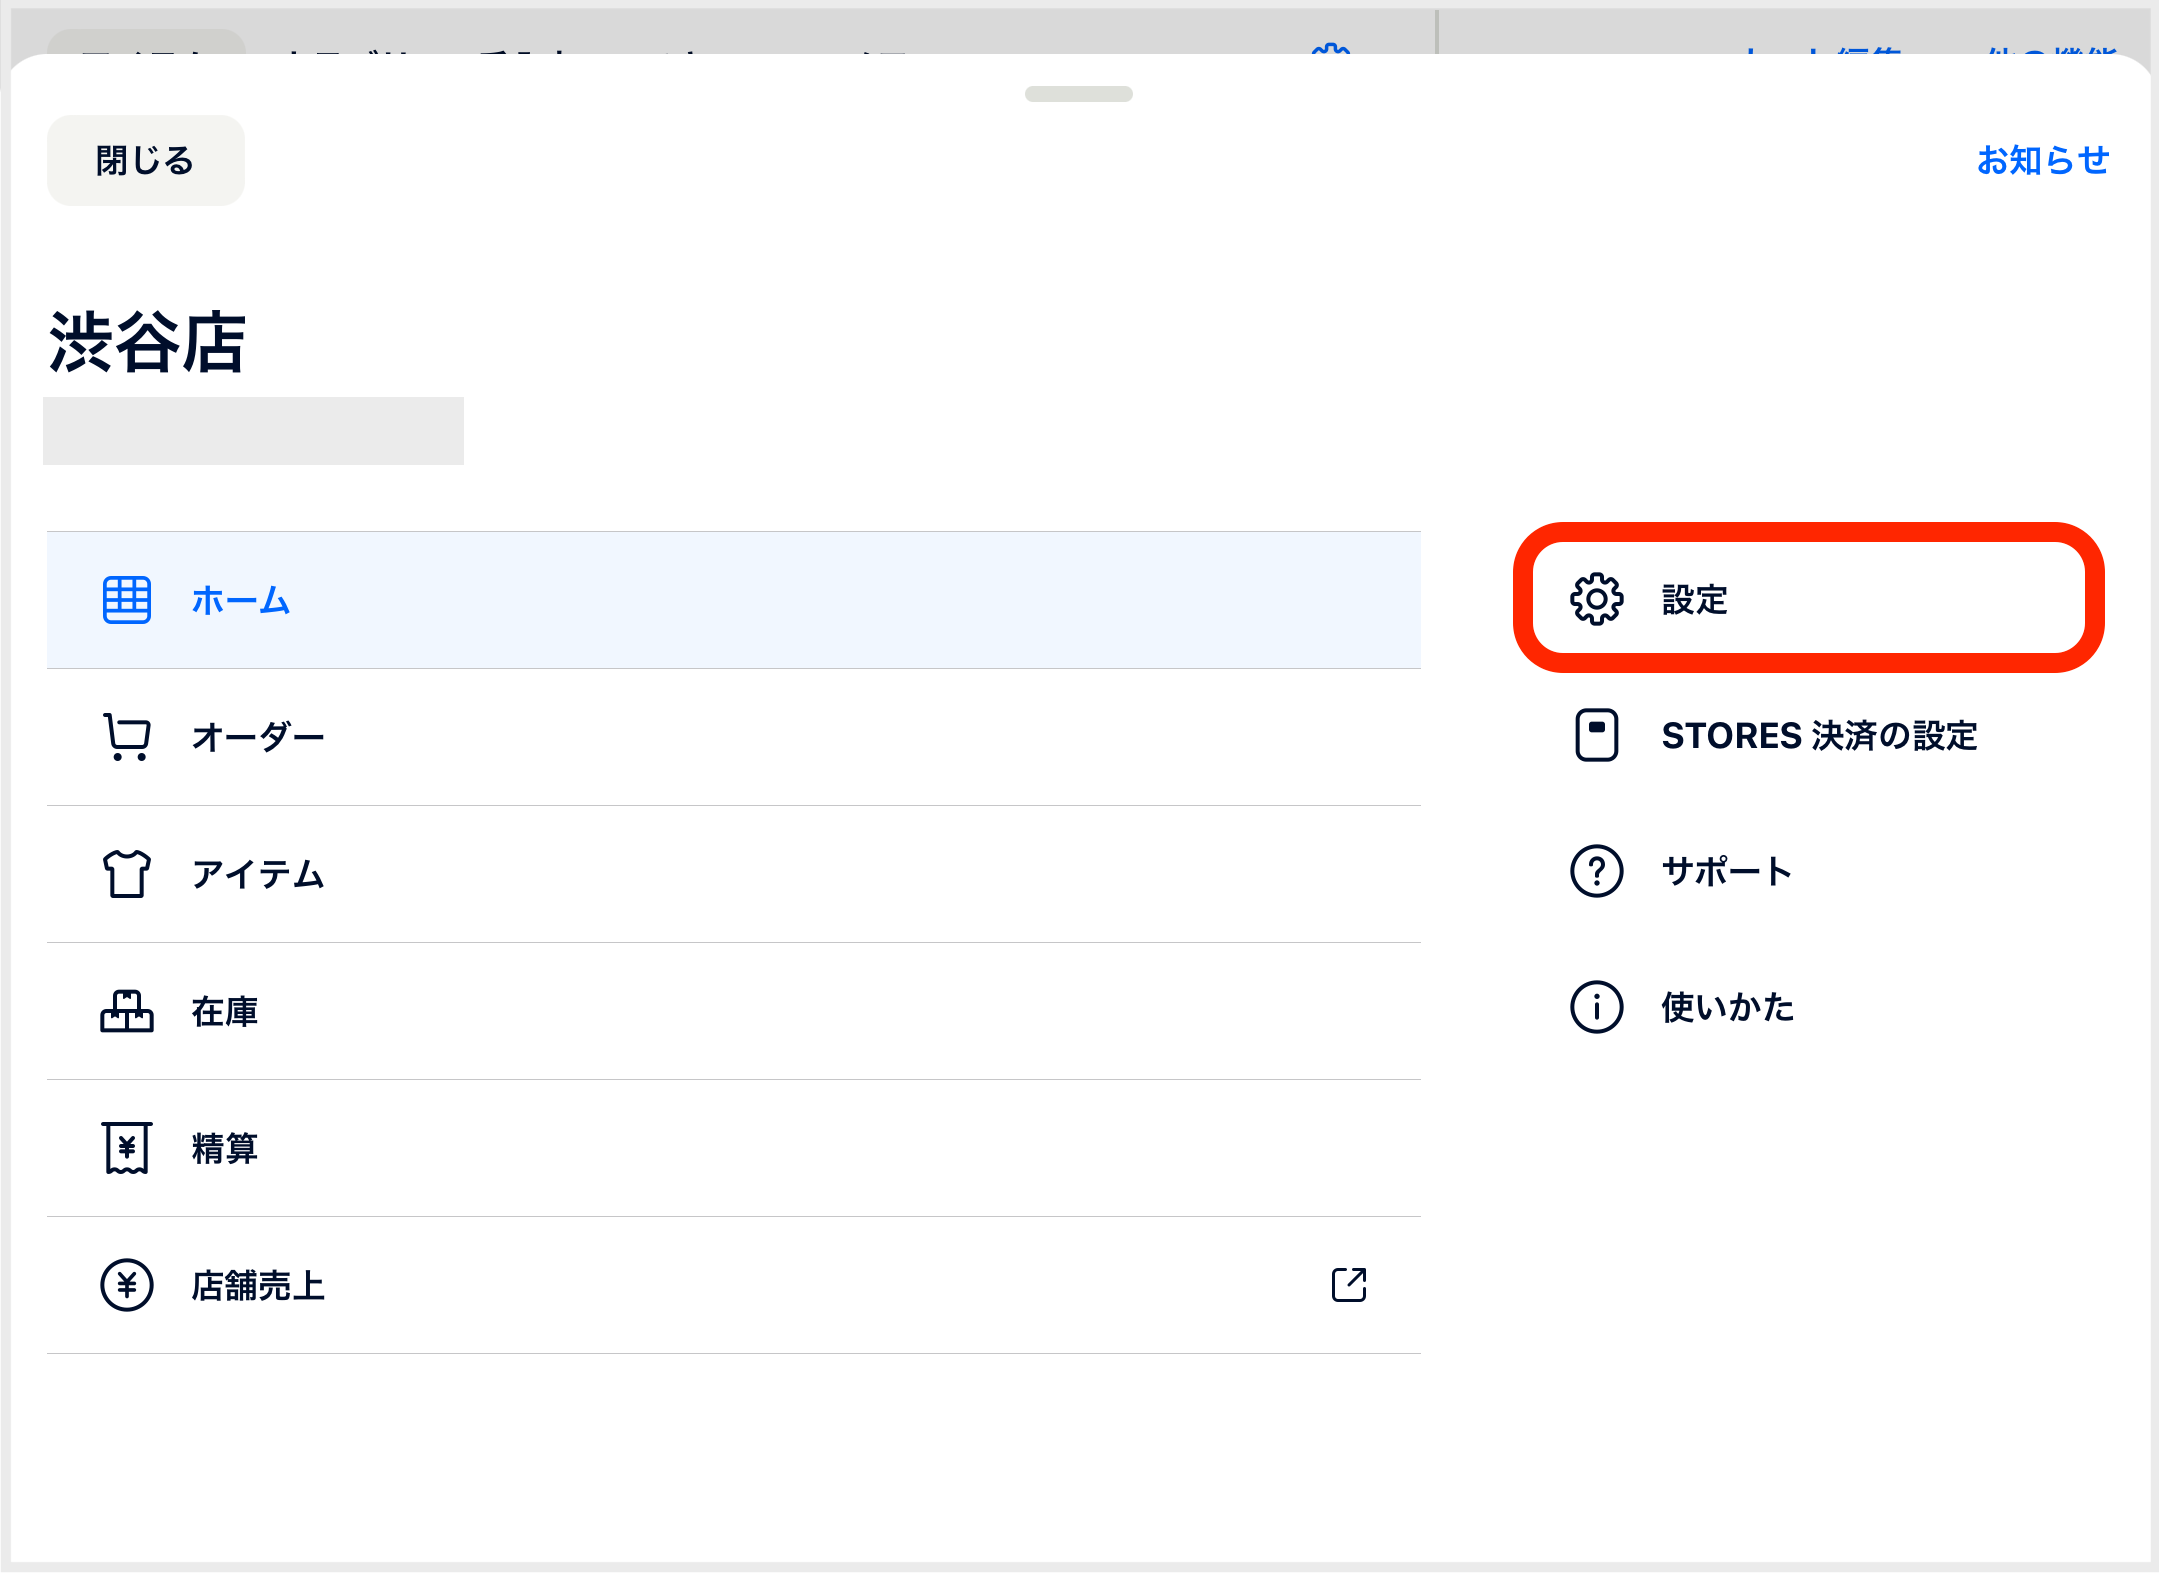The width and height of the screenshot is (2159, 1574).
Task: Click the STORES 決済の設定 card reader icon
Action: pos(1597,735)
